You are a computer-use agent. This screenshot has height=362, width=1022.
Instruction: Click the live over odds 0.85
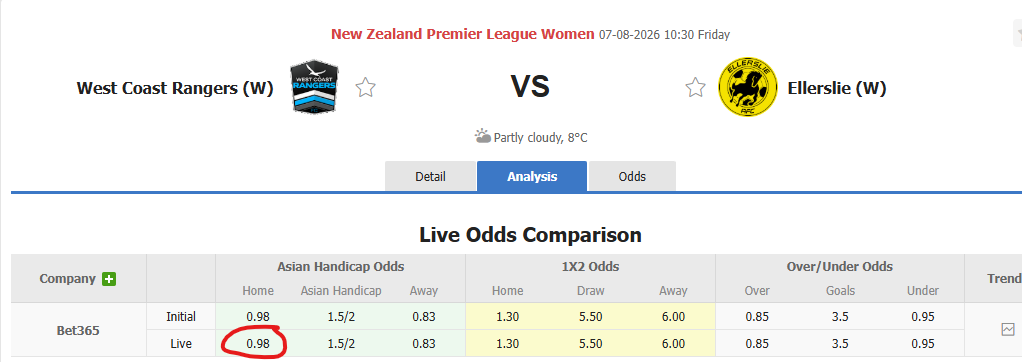pos(757,343)
